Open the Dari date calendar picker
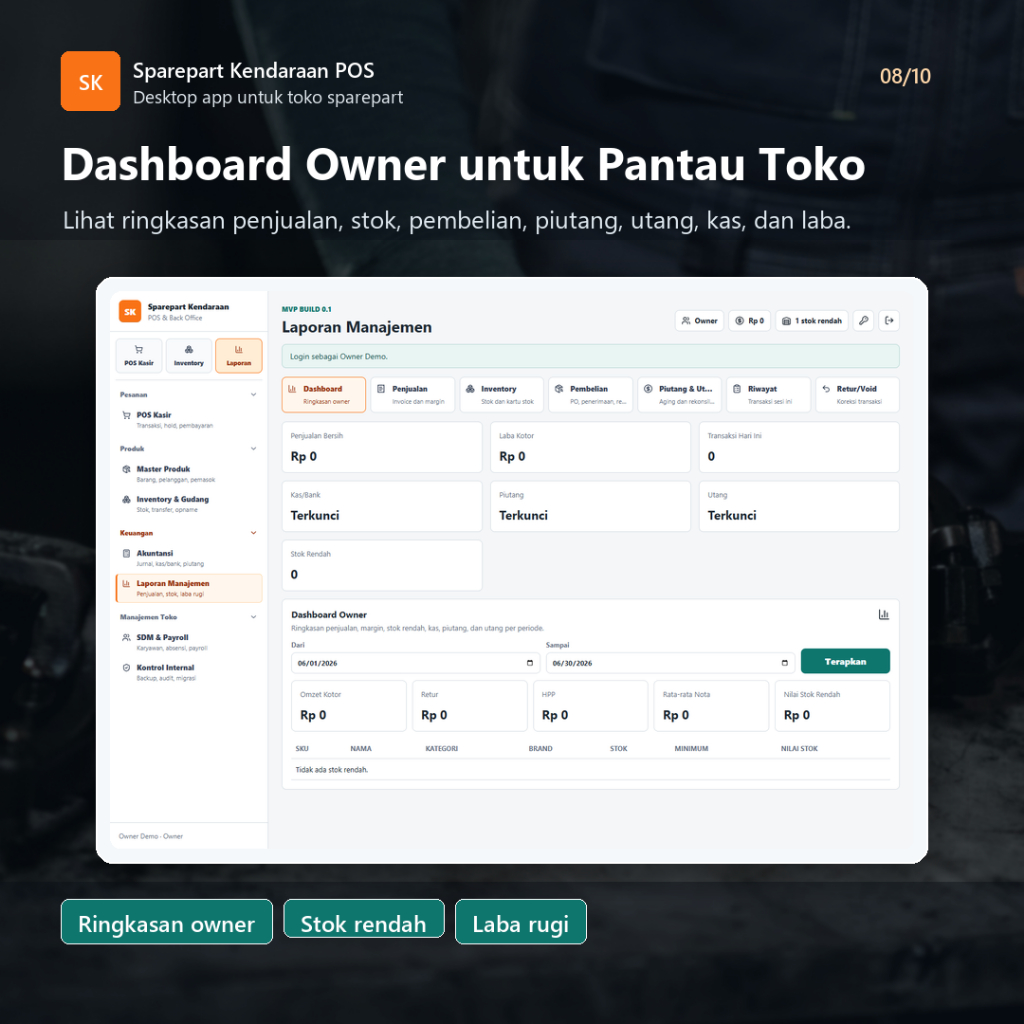The image size is (1024, 1024). tap(530, 663)
